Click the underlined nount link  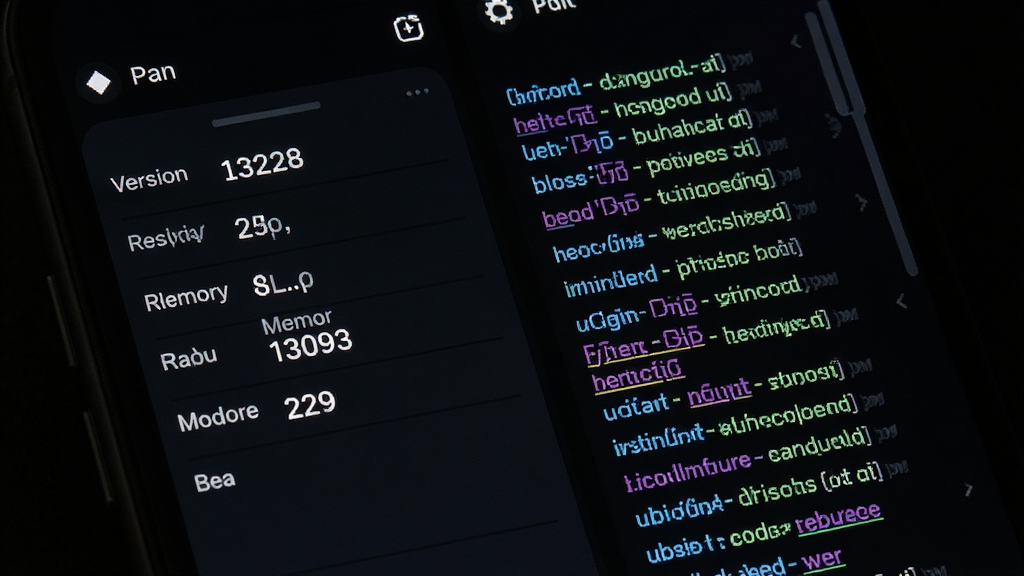tap(718, 393)
